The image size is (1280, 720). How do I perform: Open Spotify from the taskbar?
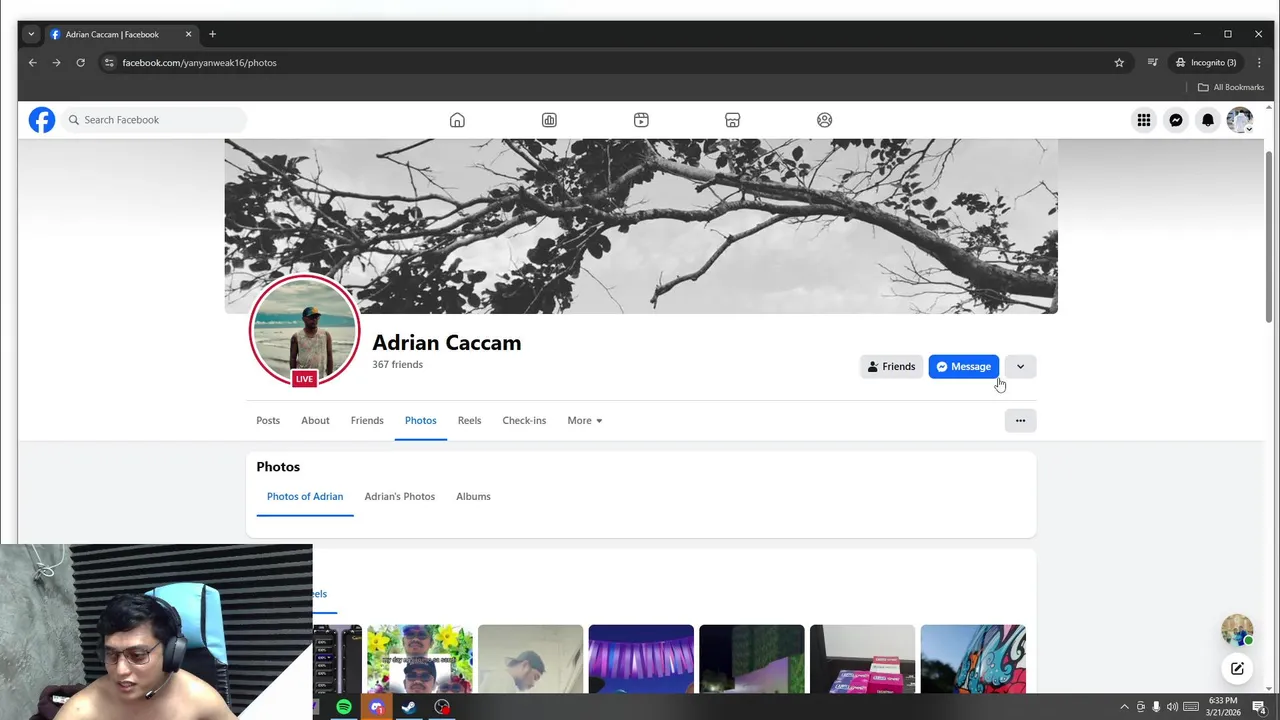pyautogui.click(x=344, y=707)
